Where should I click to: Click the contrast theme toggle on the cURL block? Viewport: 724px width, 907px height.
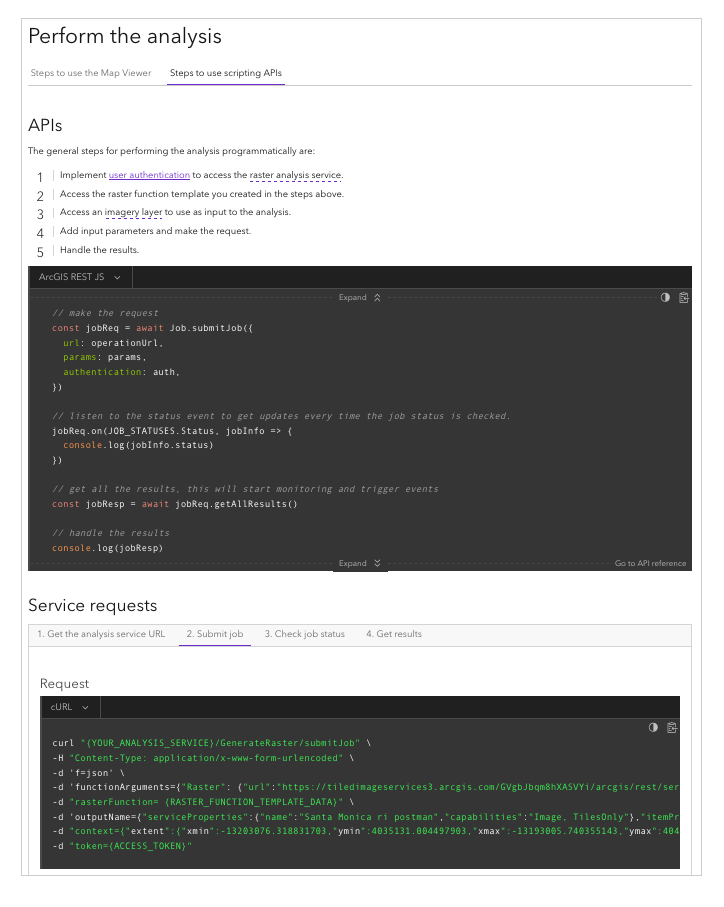[x=653, y=728]
